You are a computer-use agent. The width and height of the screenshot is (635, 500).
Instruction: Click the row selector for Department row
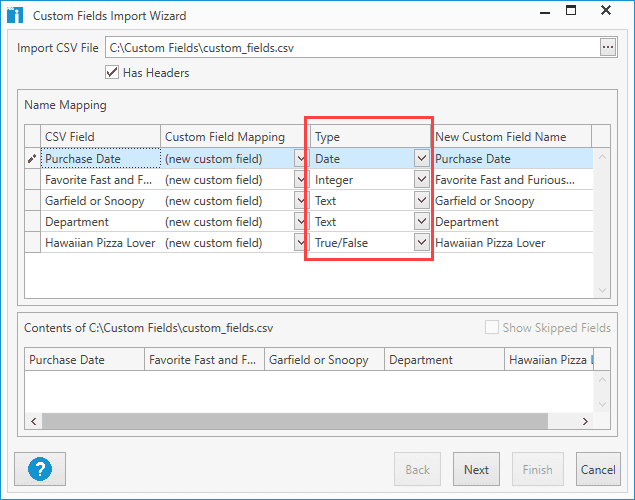tap(32, 221)
